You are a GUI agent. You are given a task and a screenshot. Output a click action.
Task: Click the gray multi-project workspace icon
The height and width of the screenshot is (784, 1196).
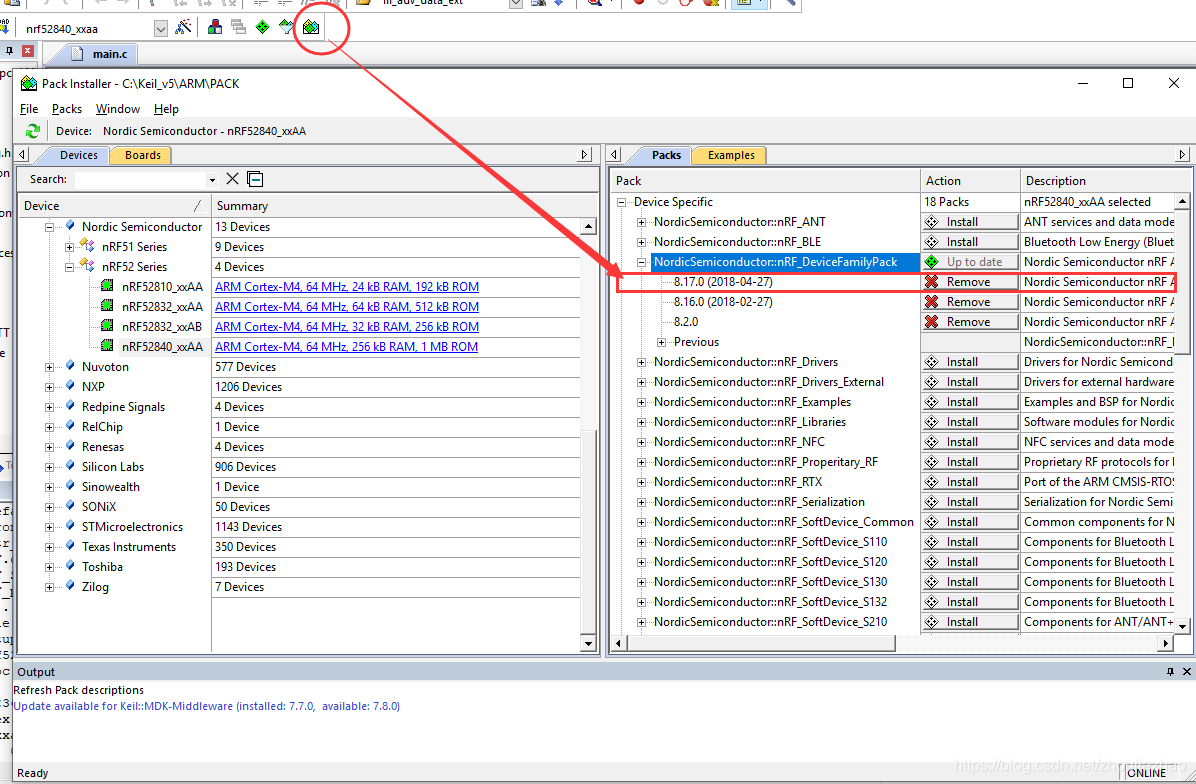coord(239,27)
